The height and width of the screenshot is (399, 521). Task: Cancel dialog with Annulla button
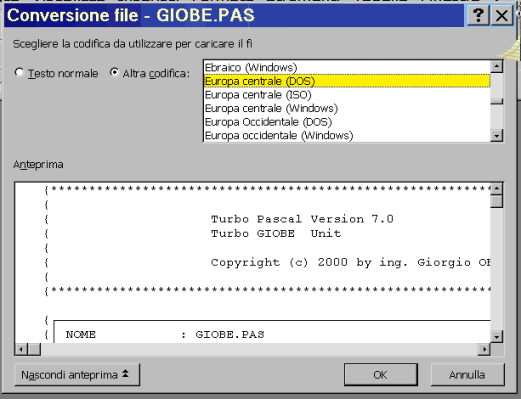(x=467, y=375)
